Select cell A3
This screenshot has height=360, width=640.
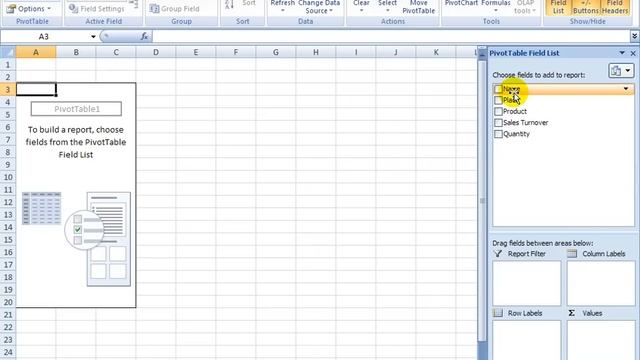(36, 89)
